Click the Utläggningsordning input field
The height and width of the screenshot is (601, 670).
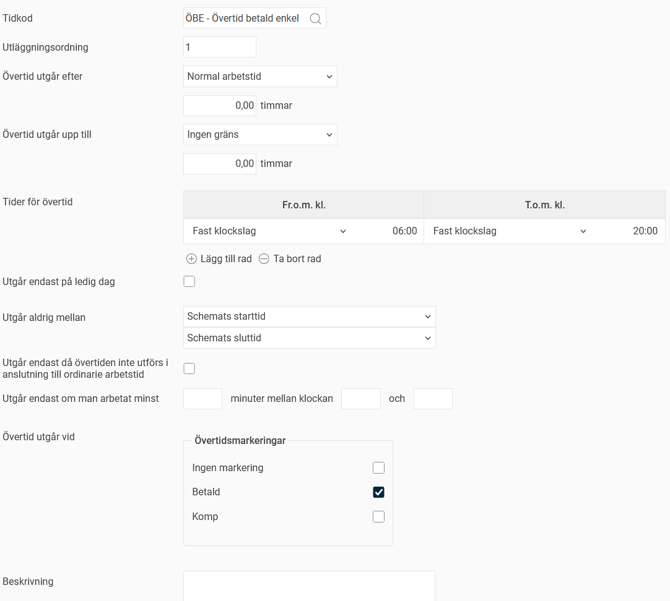click(220, 47)
